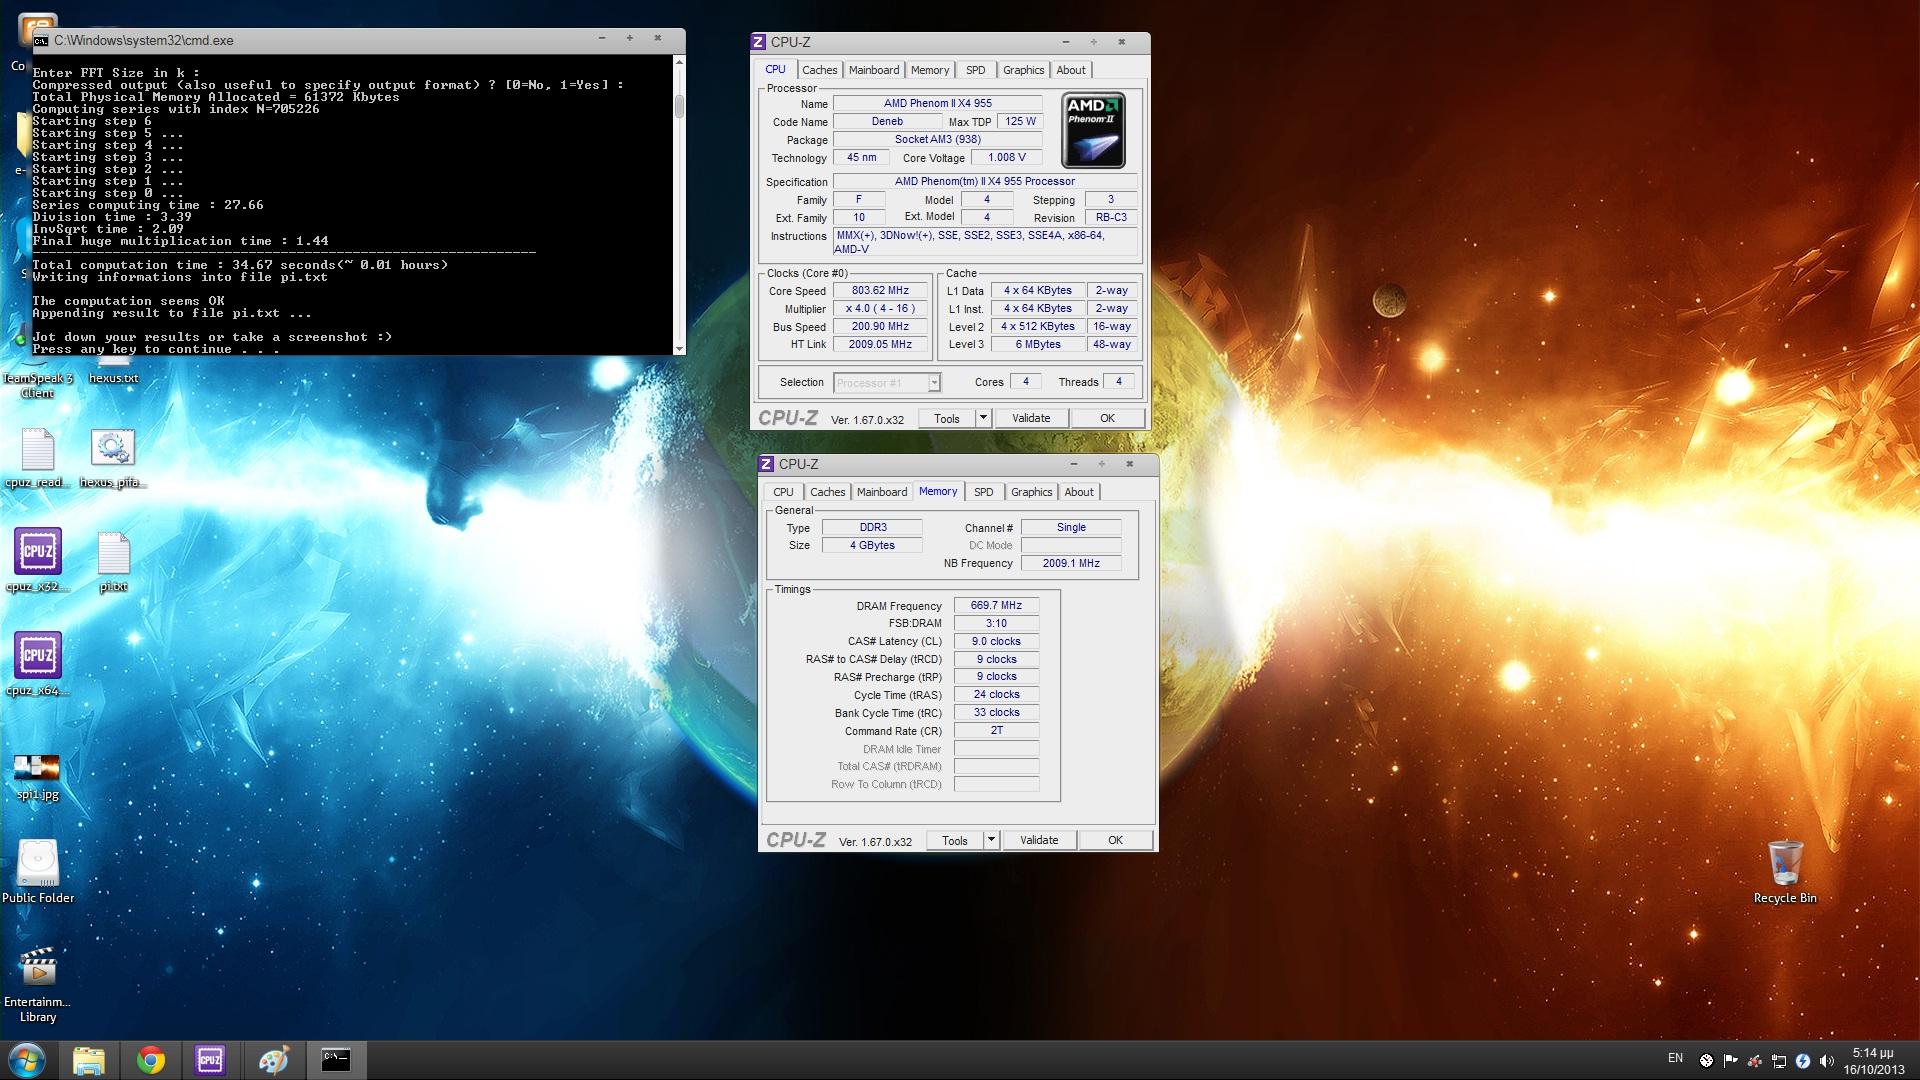
Task: Click the 'hexus.txt' desktop label
Action: coord(113,378)
